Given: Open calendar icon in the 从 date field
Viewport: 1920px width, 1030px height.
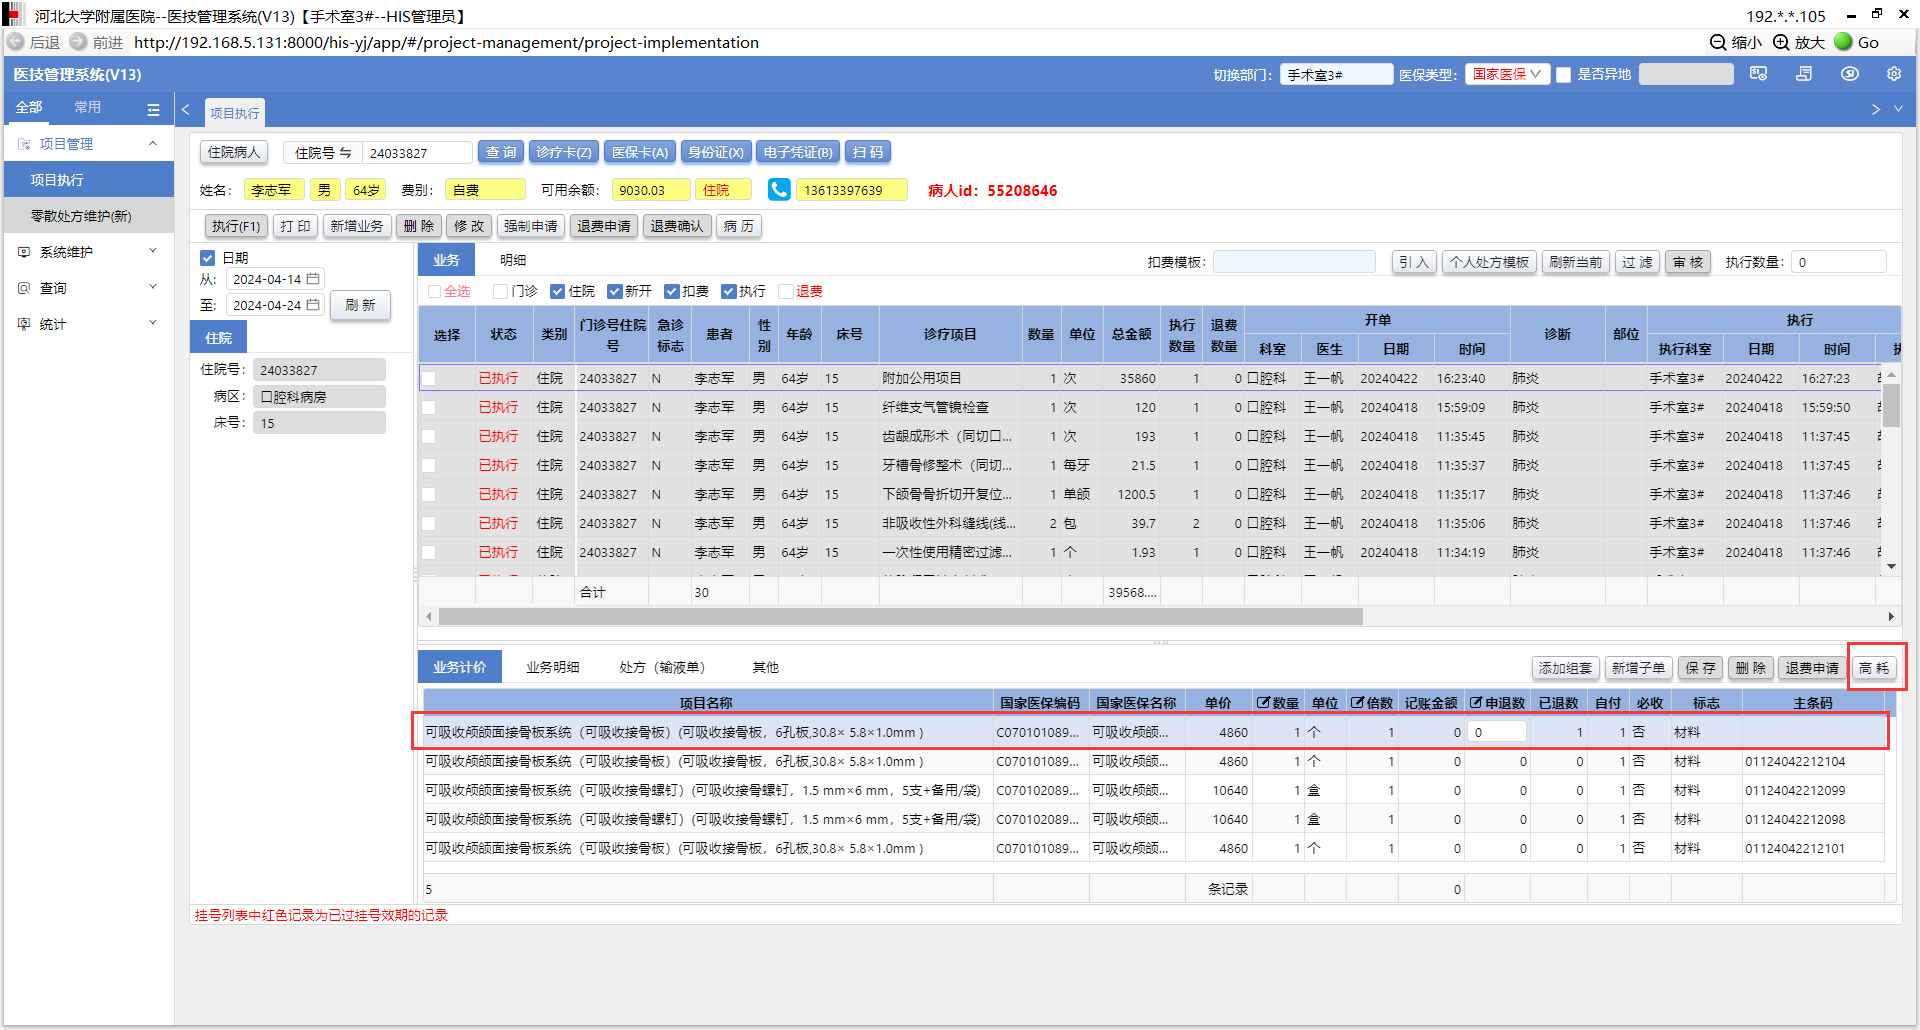Looking at the screenshot, I should 313,279.
